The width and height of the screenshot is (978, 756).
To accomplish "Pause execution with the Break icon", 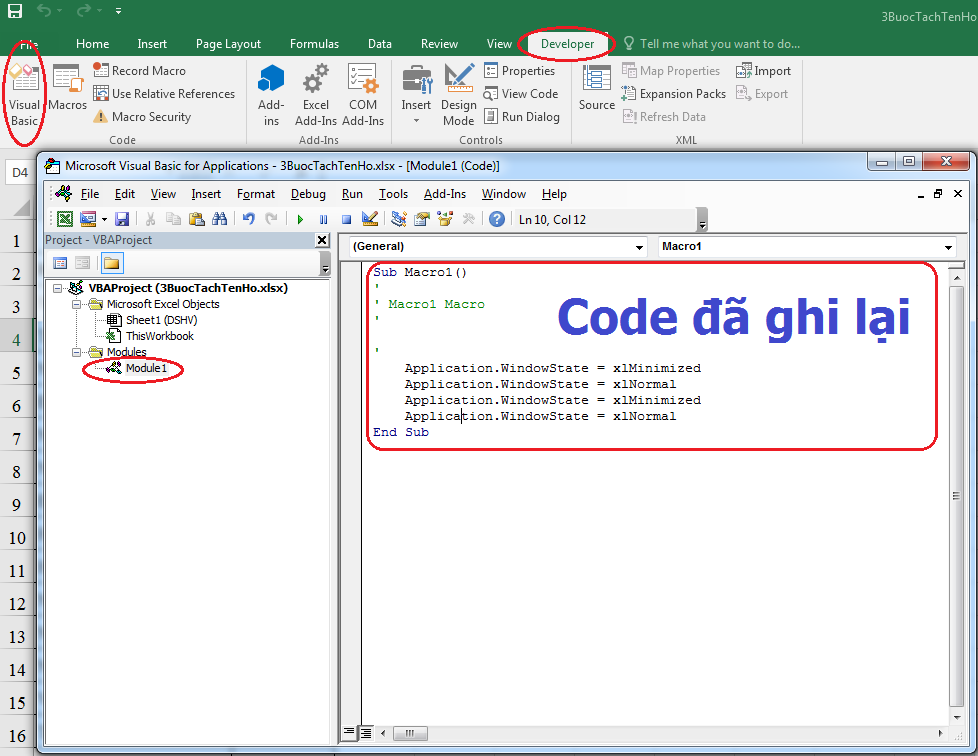I will [323, 219].
